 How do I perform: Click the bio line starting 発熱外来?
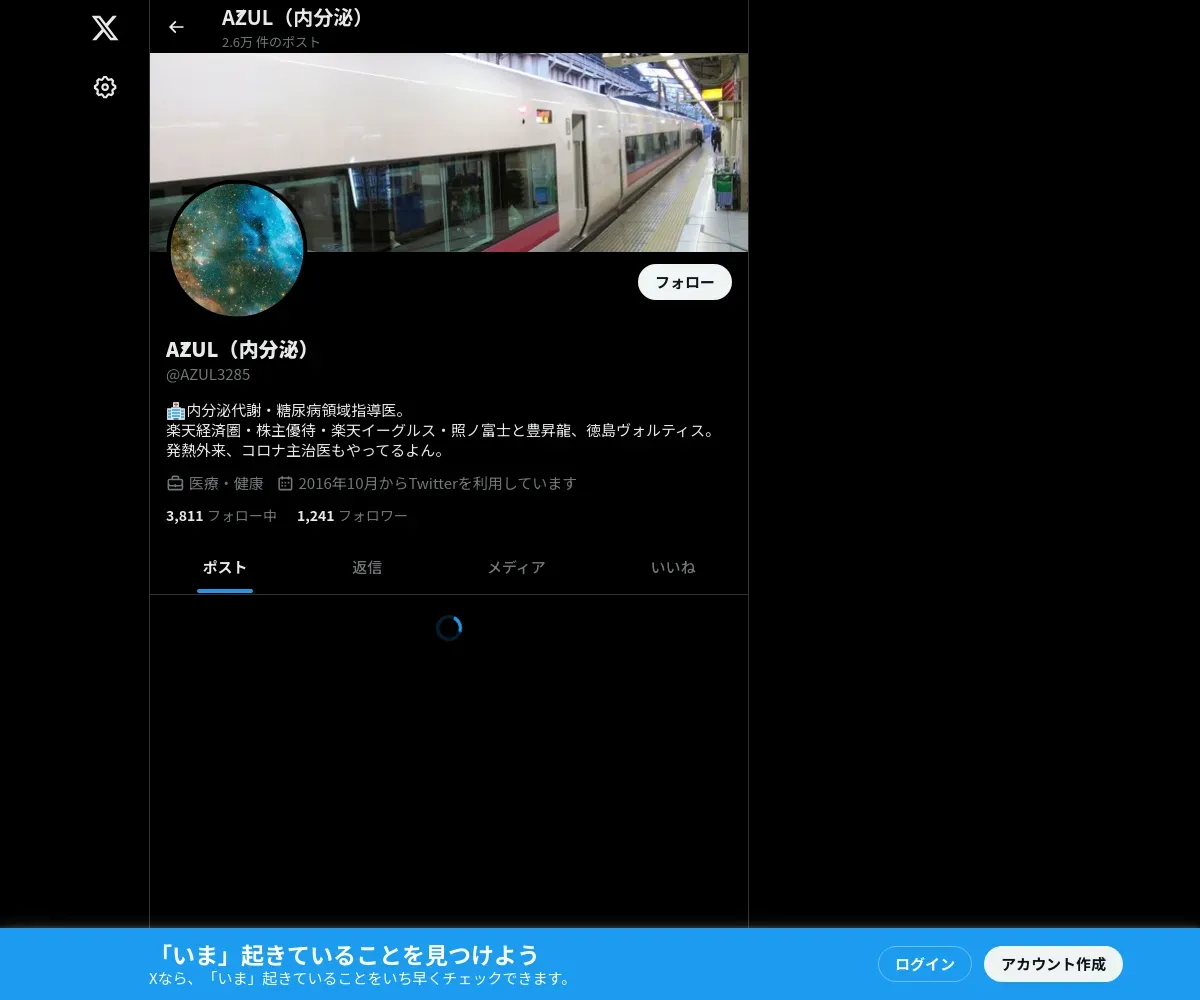305,451
